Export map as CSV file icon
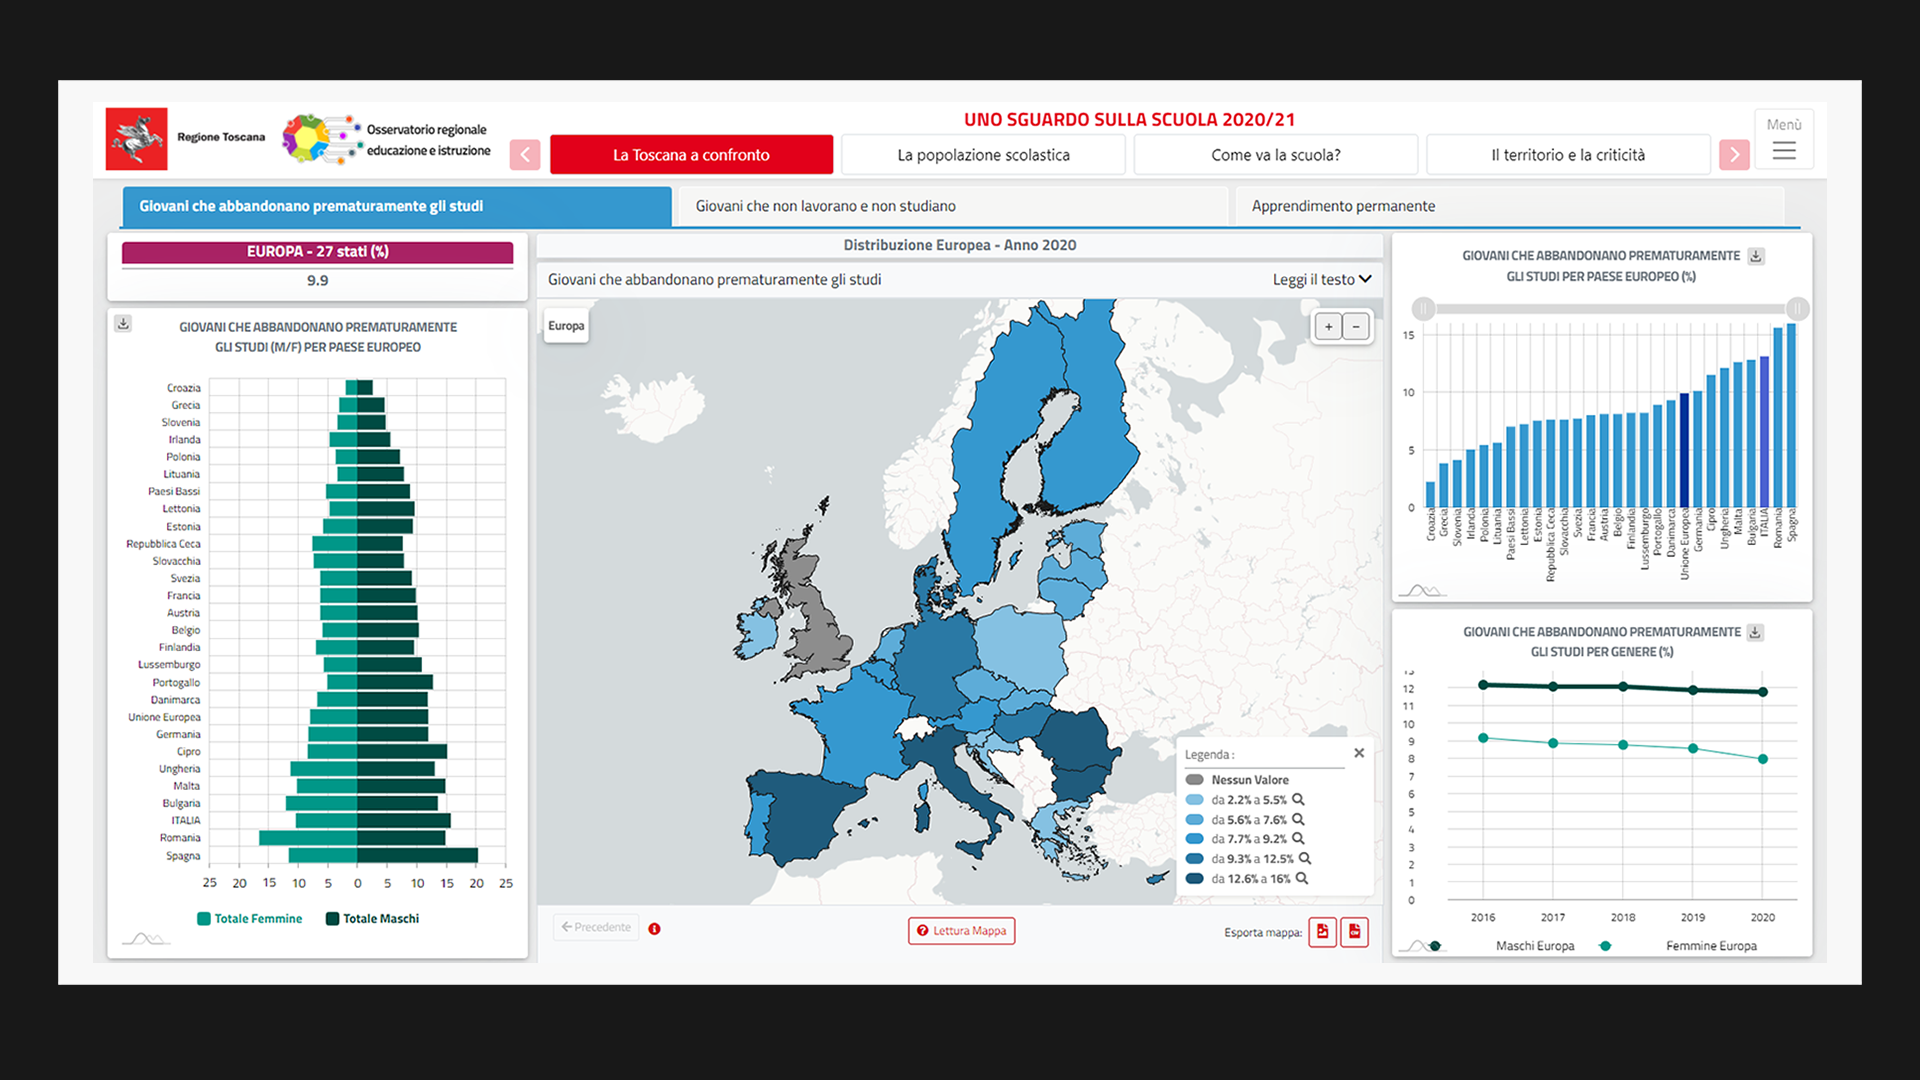Image resolution: width=1920 pixels, height=1080 pixels. click(x=1354, y=931)
